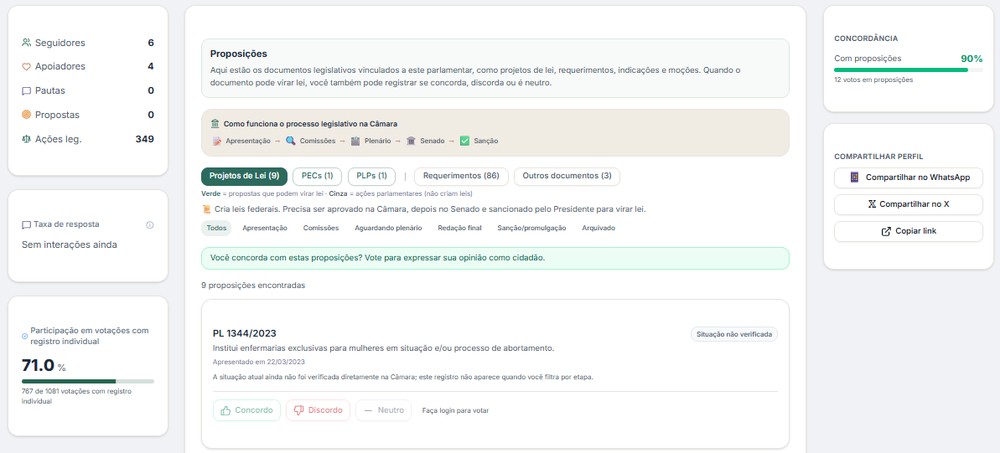
Task: Click Compartilhar no WhatsApp button
Action: [x=908, y=177]
